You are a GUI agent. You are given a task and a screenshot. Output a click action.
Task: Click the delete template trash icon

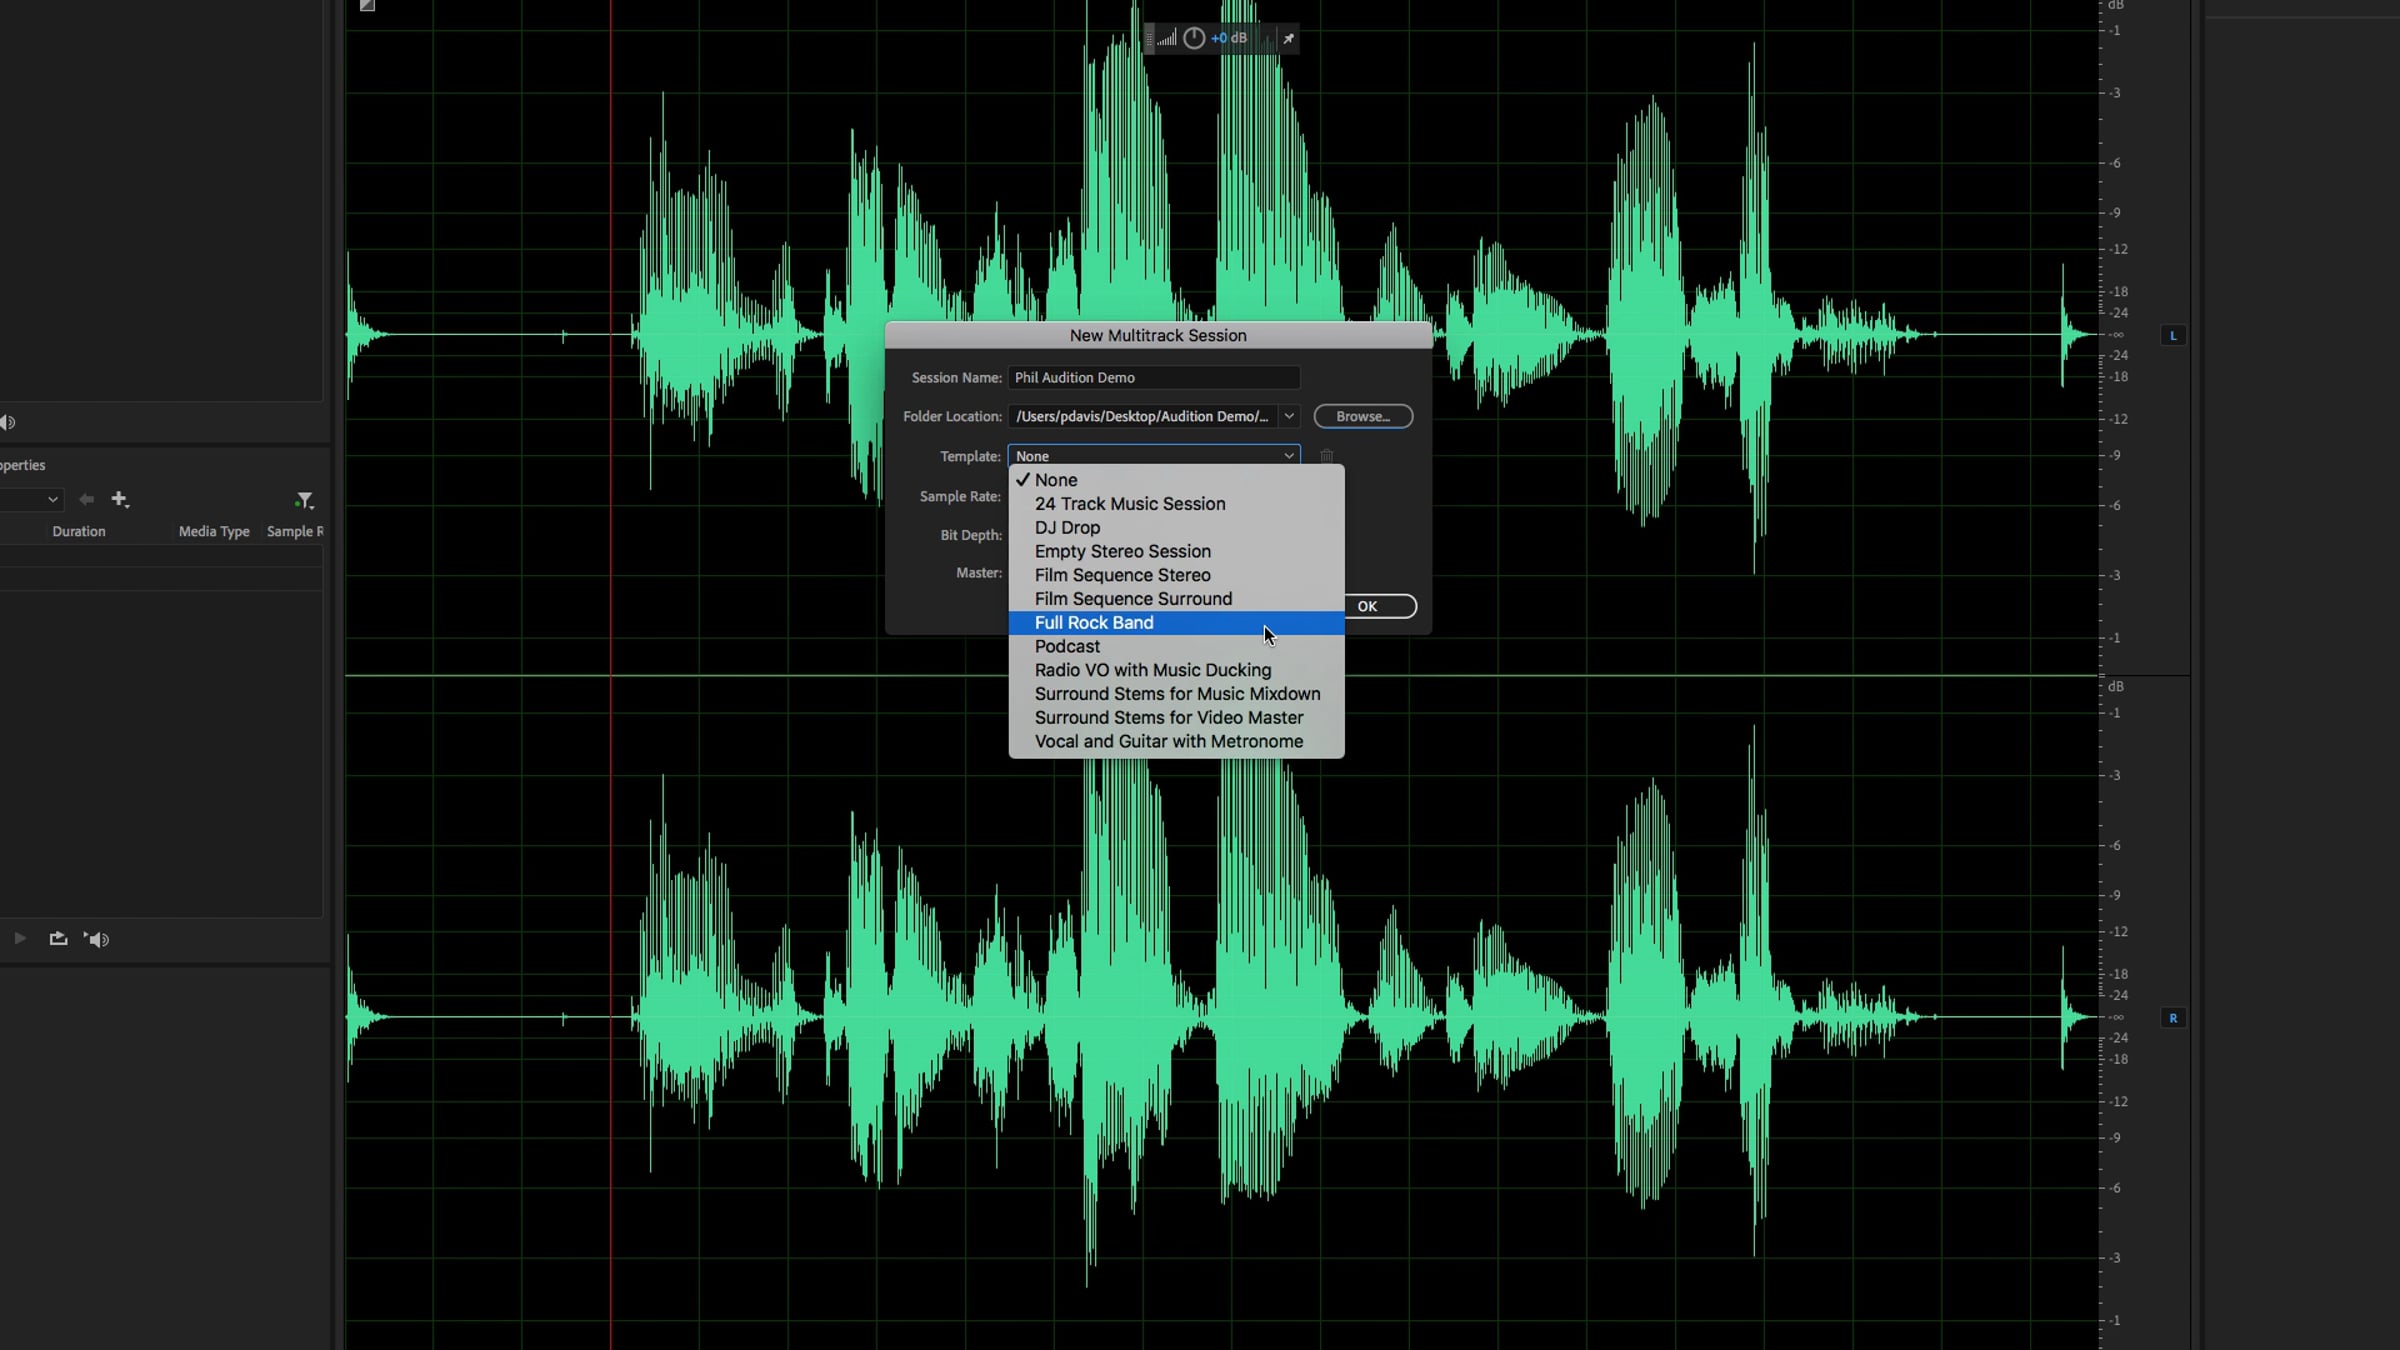click(x=1326, y=456)
